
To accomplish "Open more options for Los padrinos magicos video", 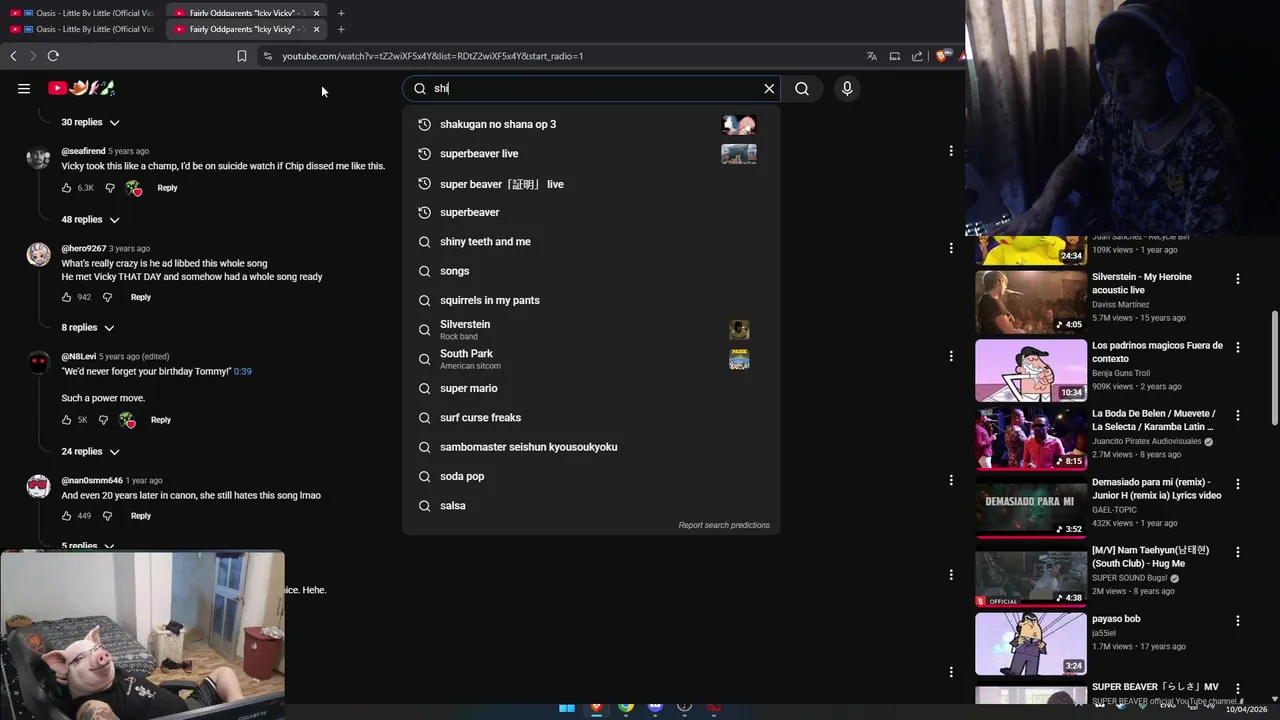I will (x=1238, y=347).
